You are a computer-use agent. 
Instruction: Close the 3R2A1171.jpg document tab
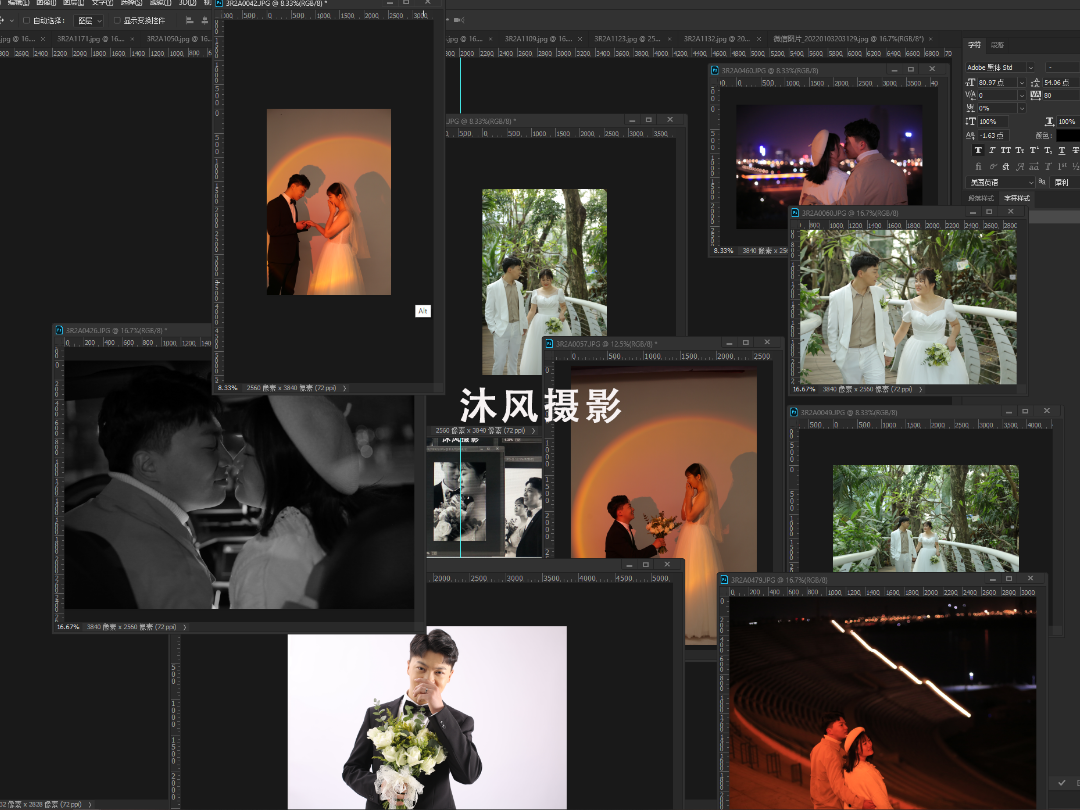tap(132, 39)
